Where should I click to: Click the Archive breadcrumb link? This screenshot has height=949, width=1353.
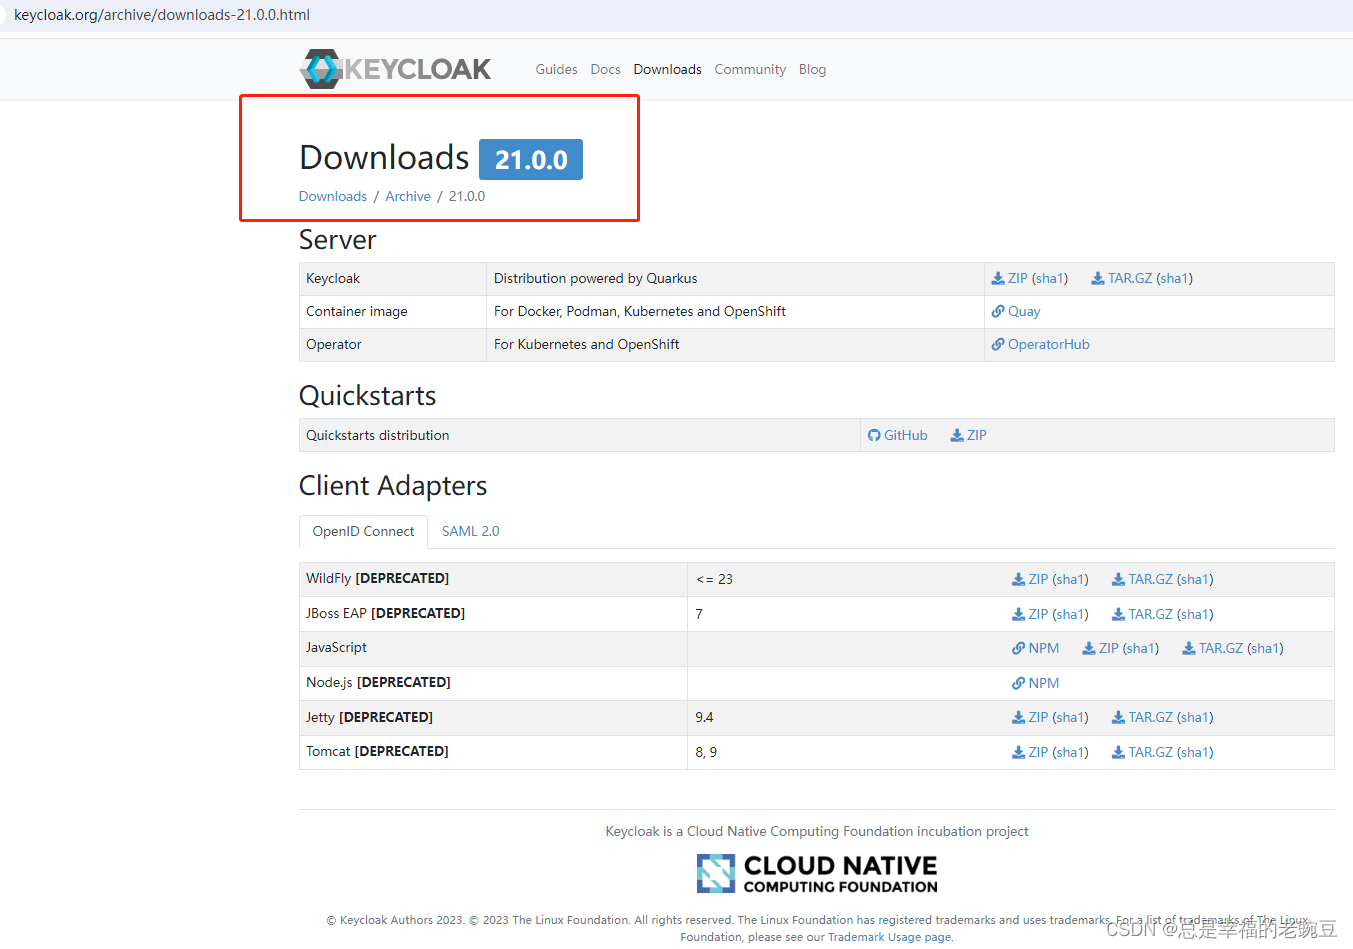click(x=408, y=196)
